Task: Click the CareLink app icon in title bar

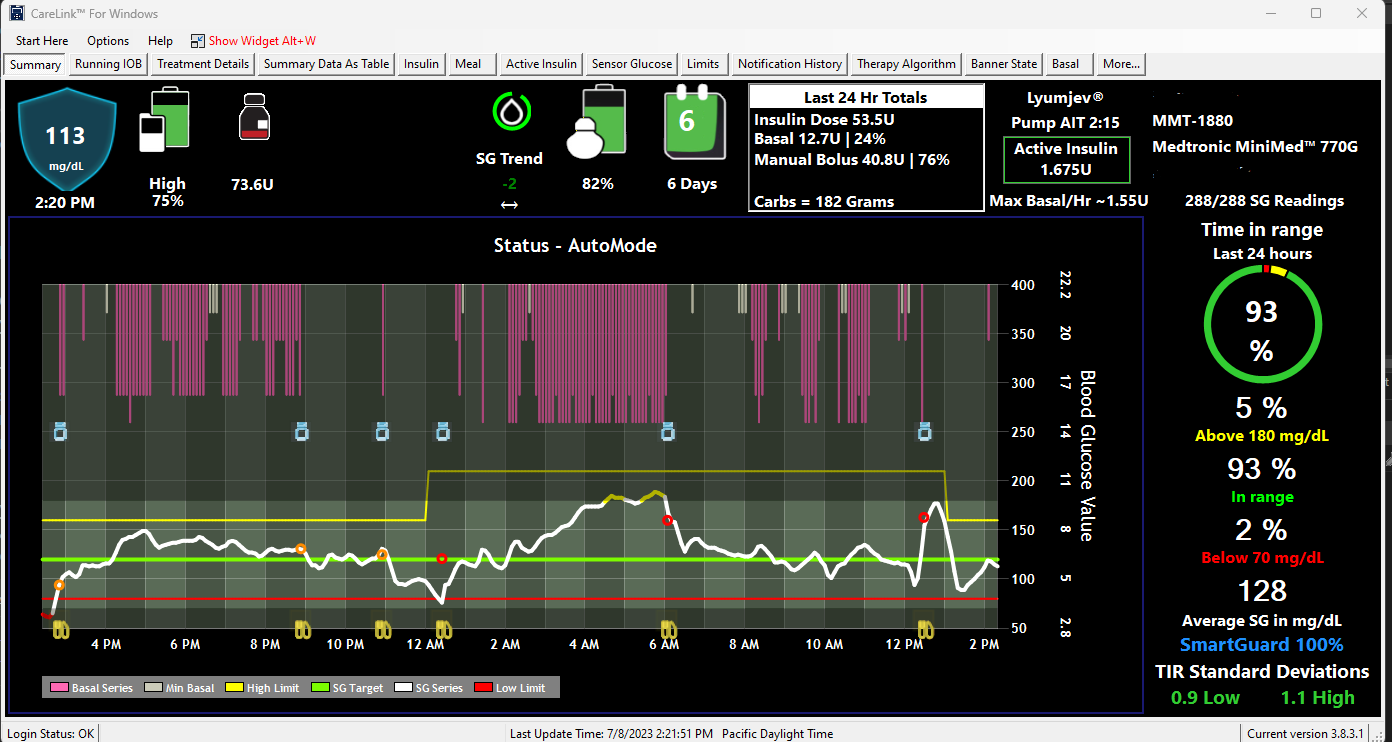Action: [16, 14]
